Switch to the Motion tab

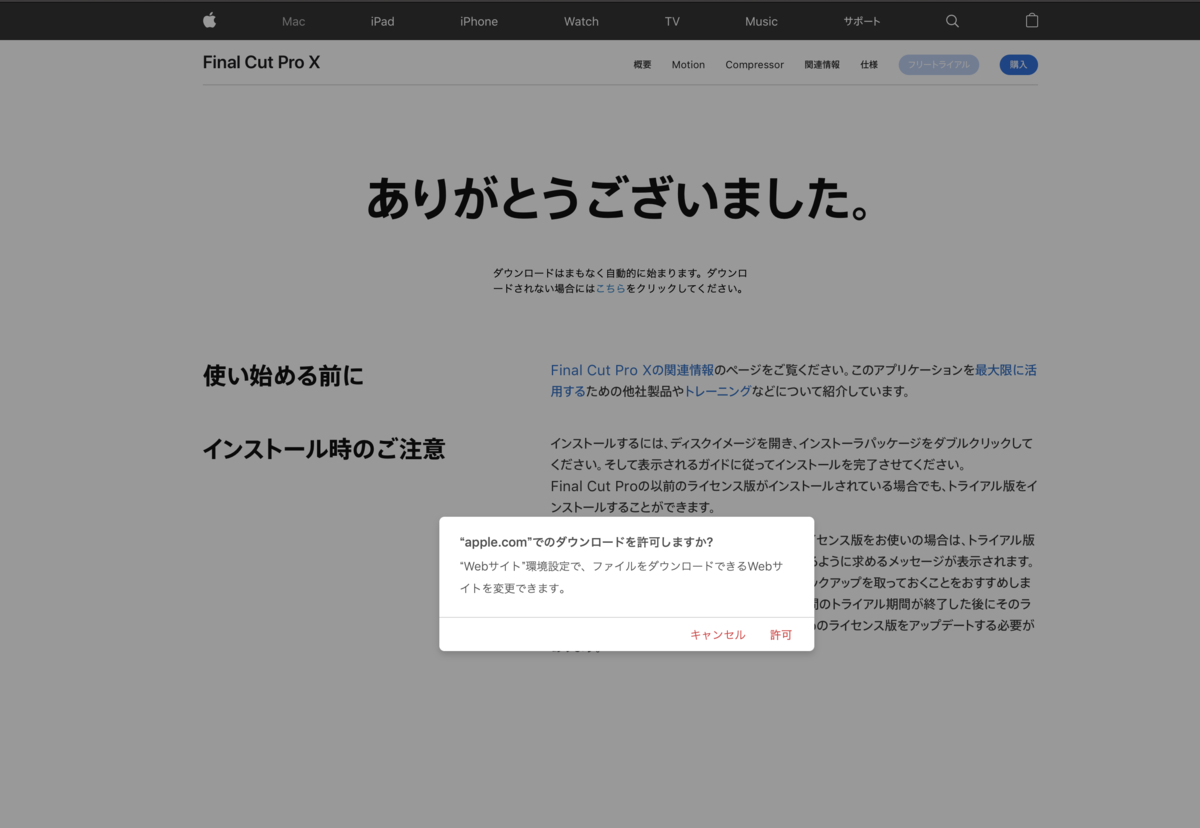688,64
